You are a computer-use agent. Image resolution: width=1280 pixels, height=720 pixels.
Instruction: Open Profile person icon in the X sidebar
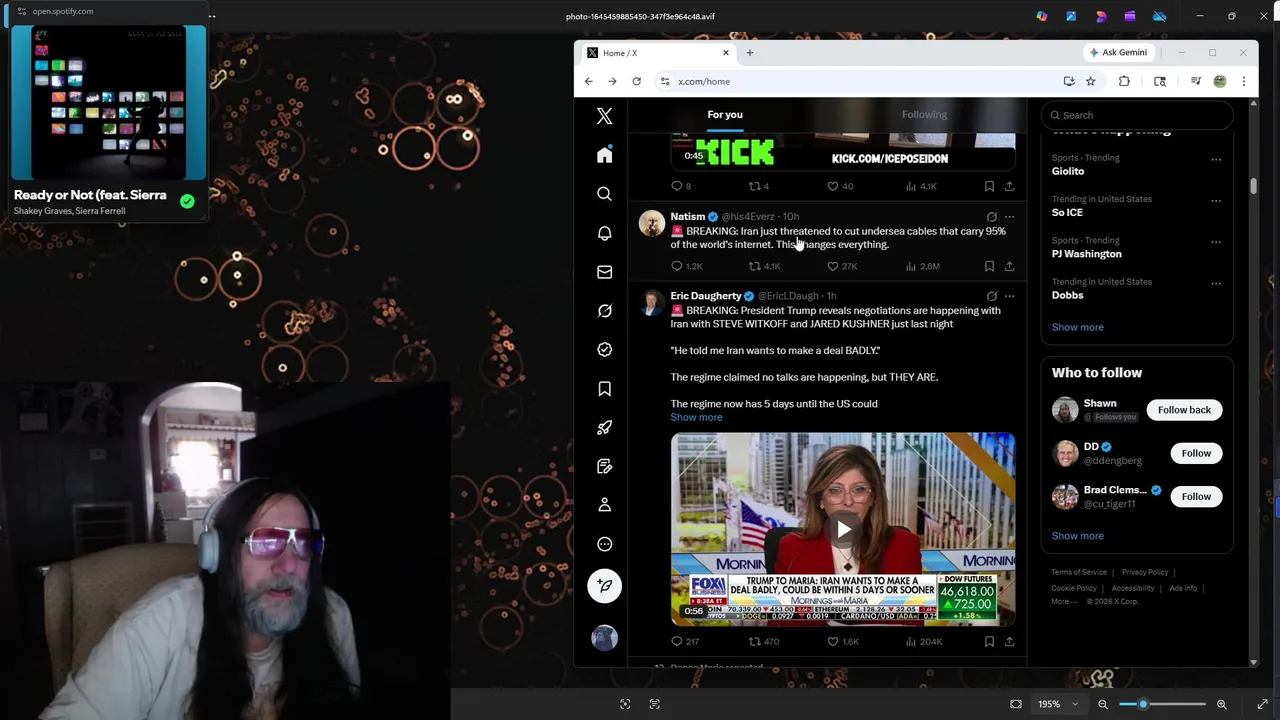coord(604,506)
